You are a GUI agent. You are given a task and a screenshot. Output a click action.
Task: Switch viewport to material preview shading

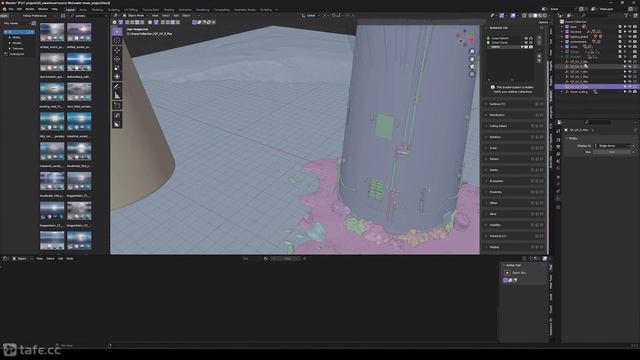pyautogui.click(x=540, y=16)
